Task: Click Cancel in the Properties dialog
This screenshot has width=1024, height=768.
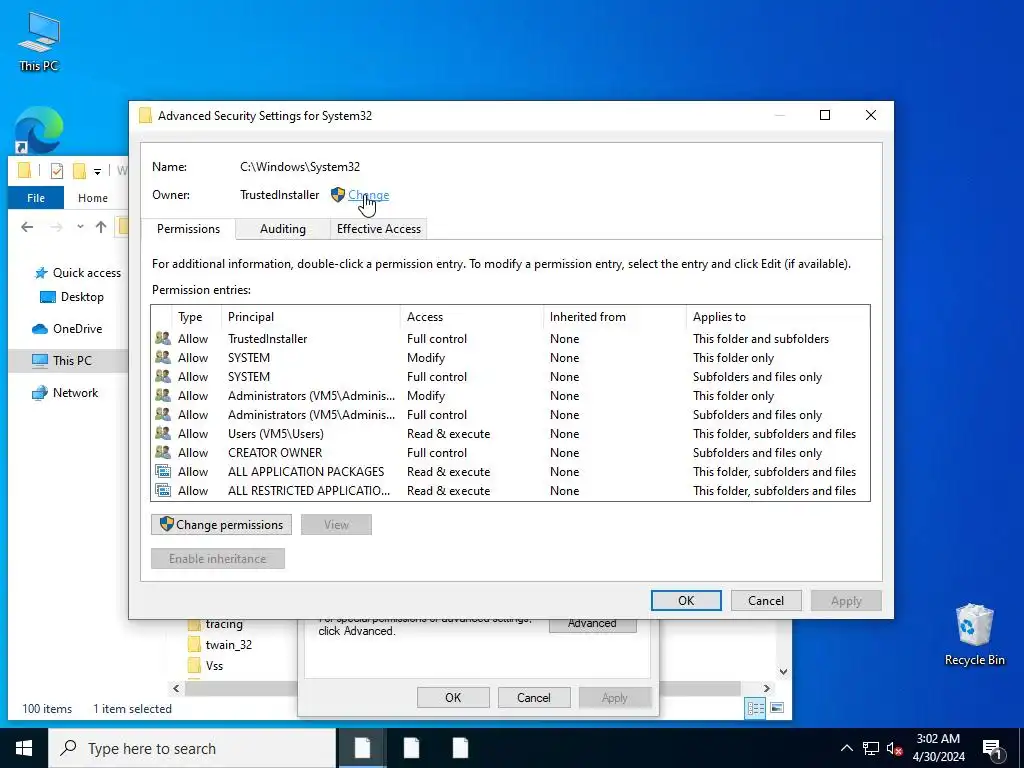Action: tap(534, 697)
